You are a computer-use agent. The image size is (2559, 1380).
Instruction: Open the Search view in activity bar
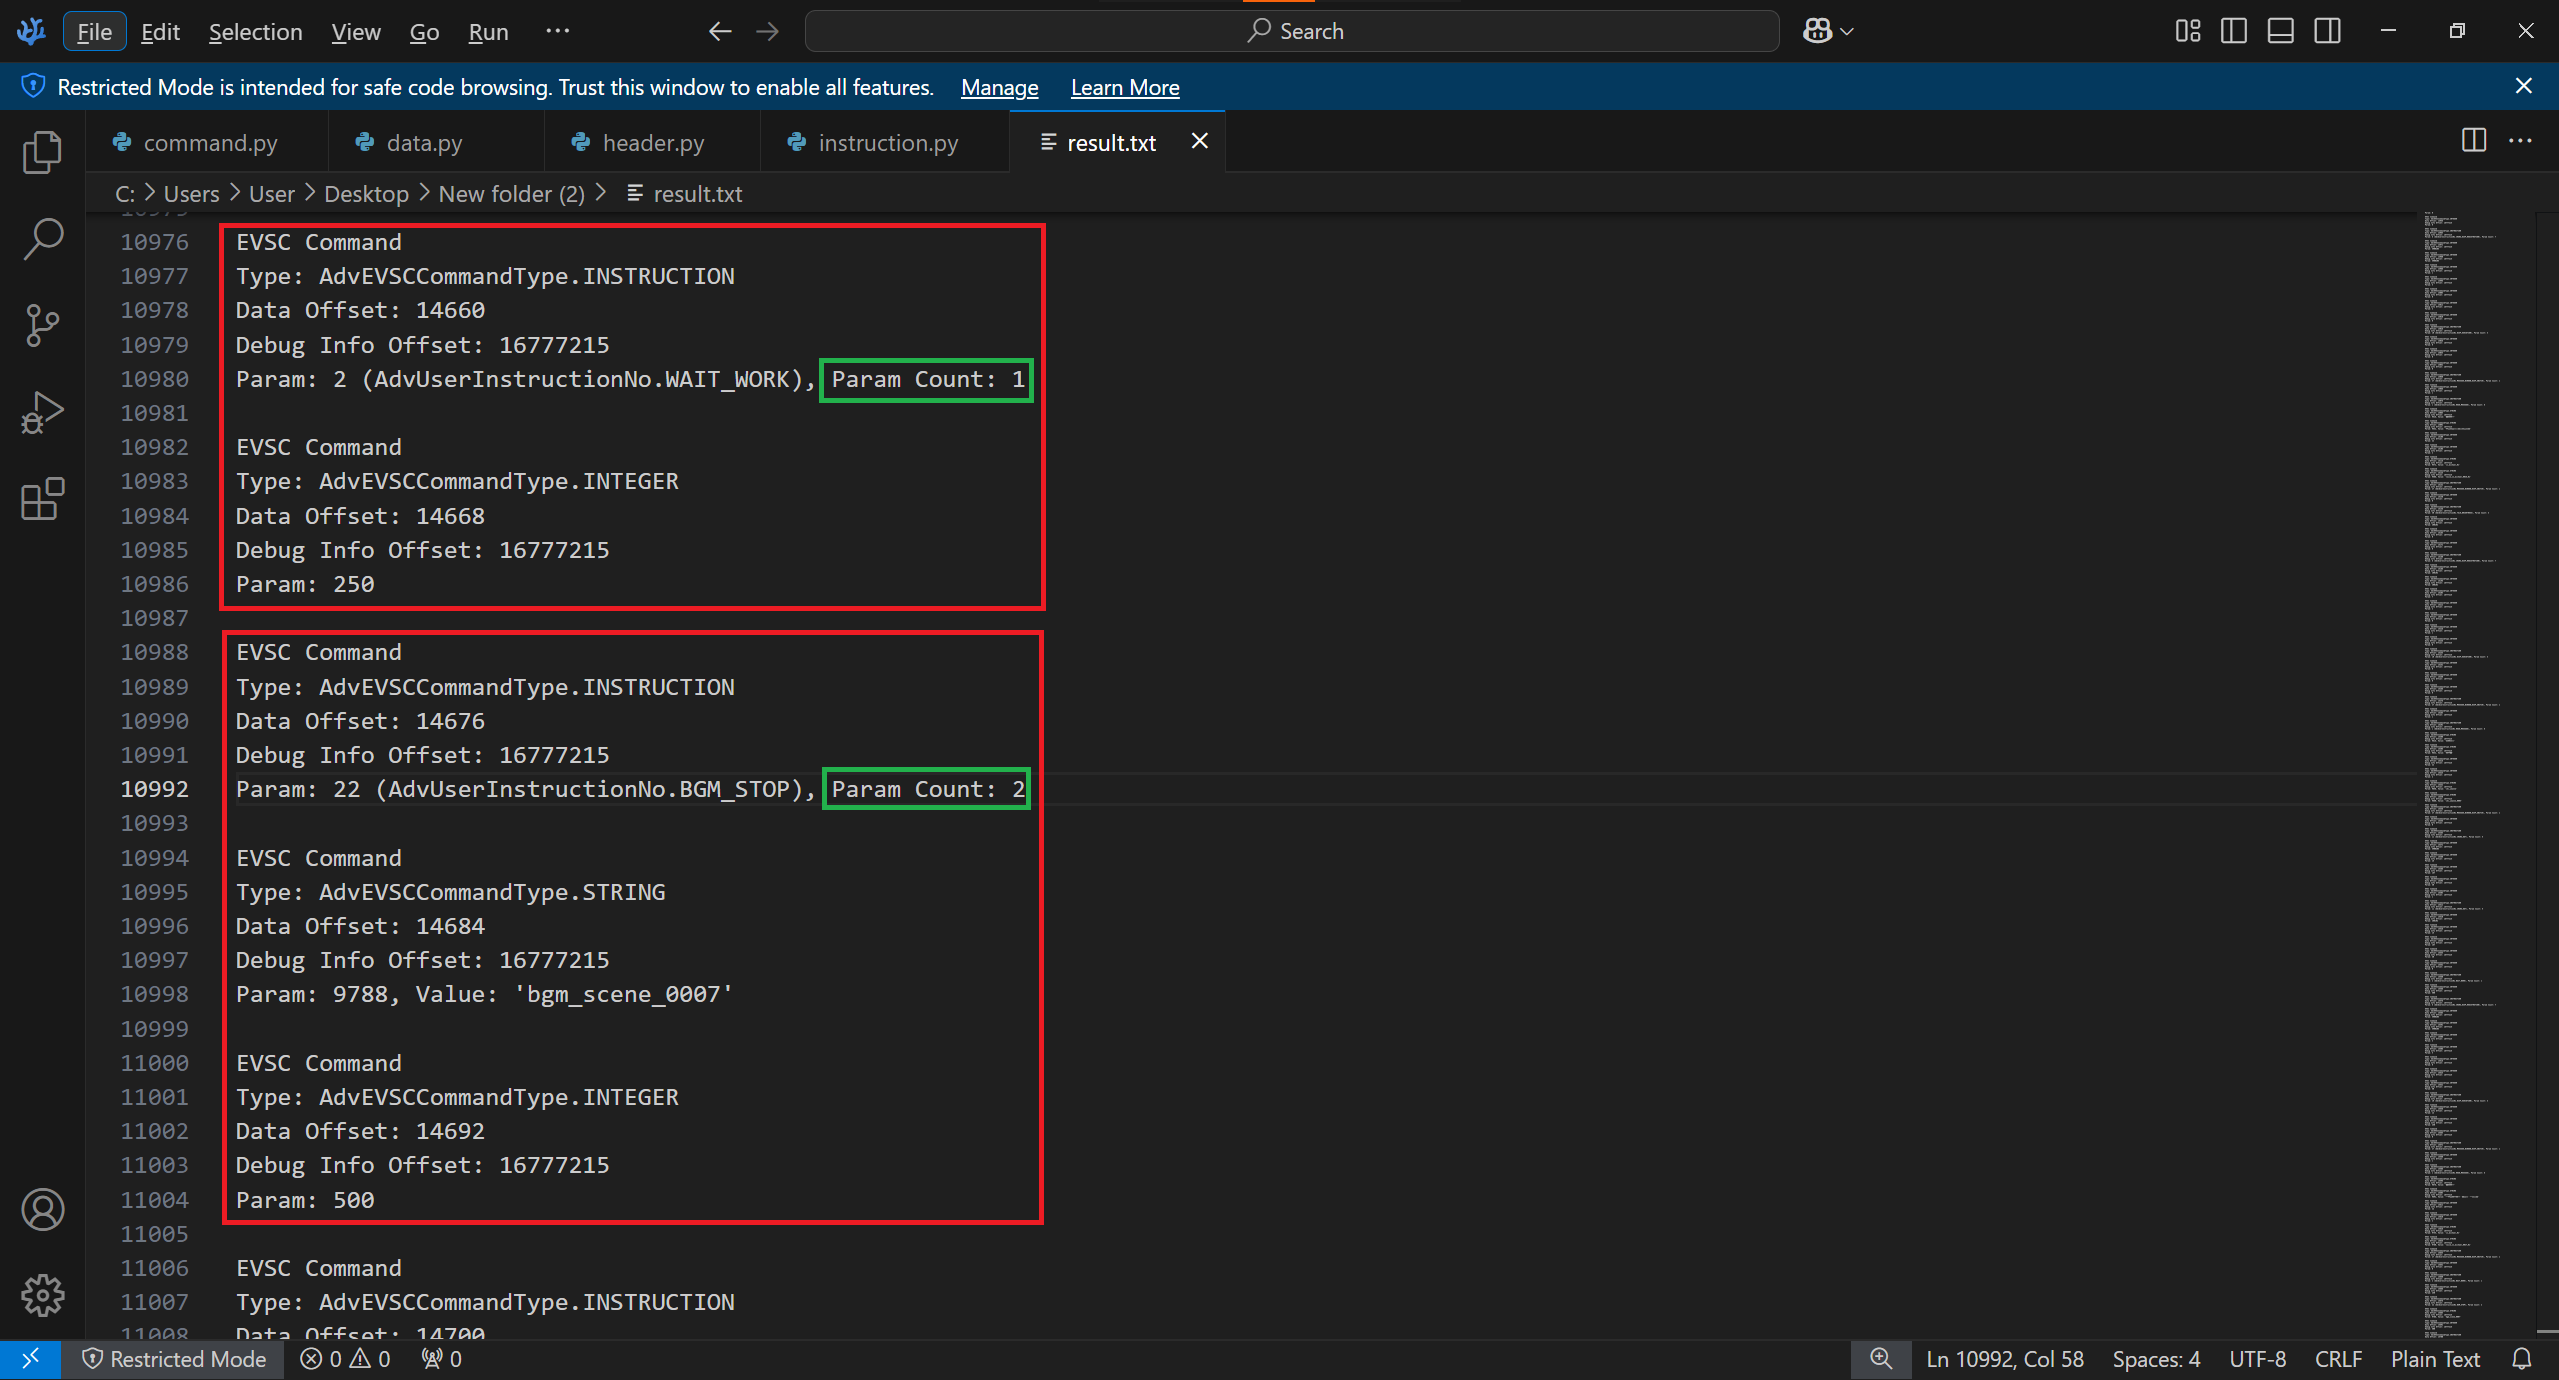[42, 238]
